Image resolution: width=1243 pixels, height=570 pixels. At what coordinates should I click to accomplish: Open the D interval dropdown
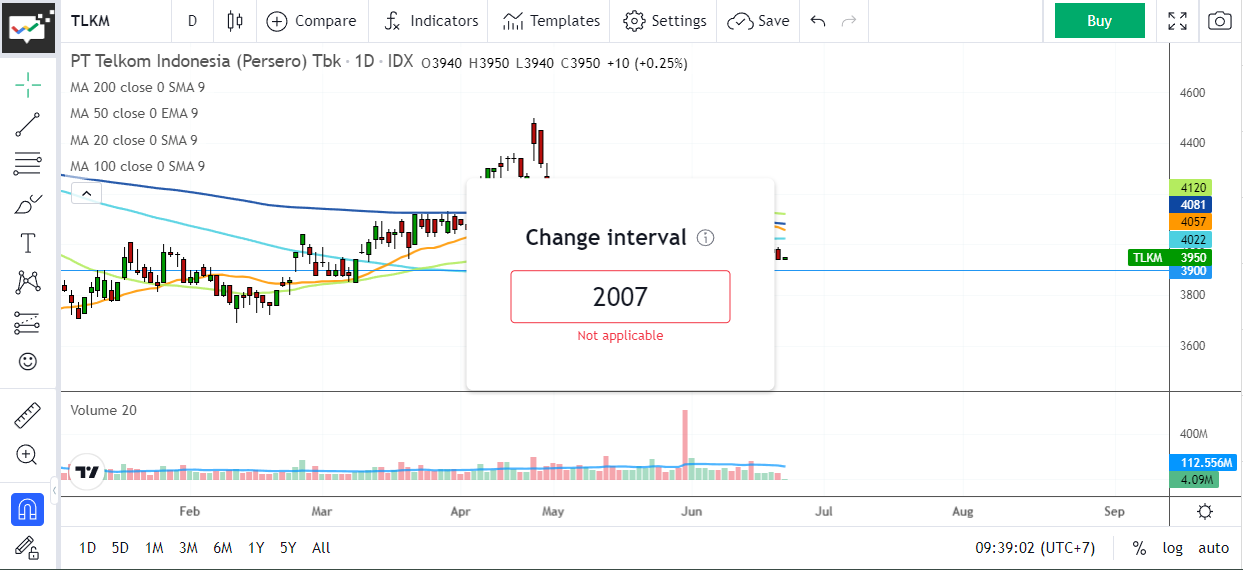(x=192, y=21)
